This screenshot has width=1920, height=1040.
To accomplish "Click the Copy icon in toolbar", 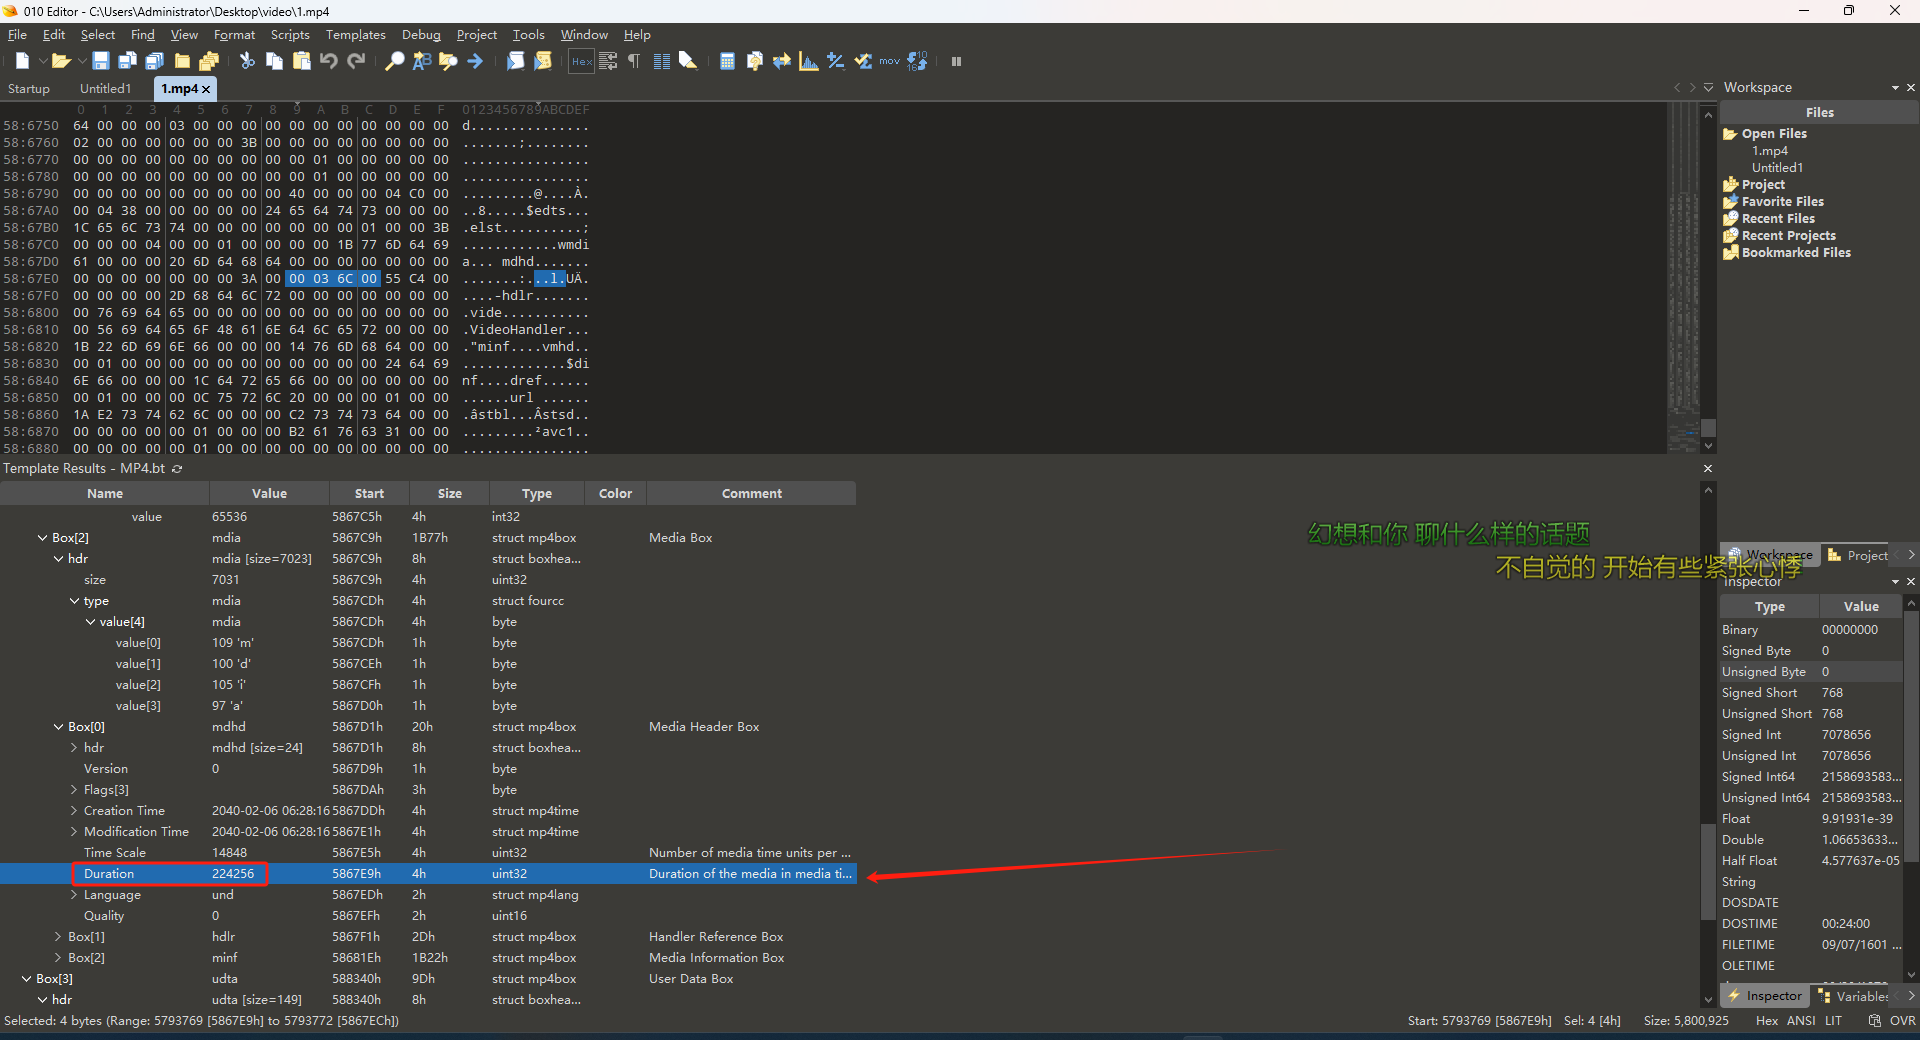I will click(274, 61).
